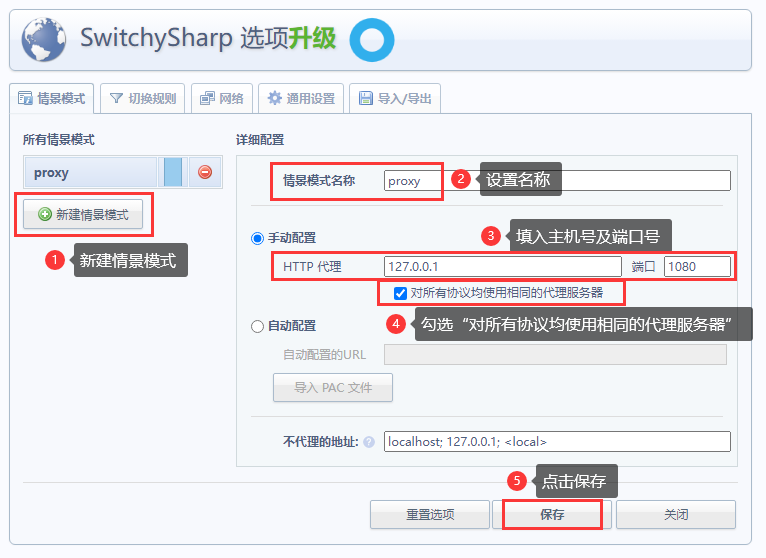This screenshot has height=558, width=766.
Task: Select the proxy profile in list
Action: coord(90,172)
